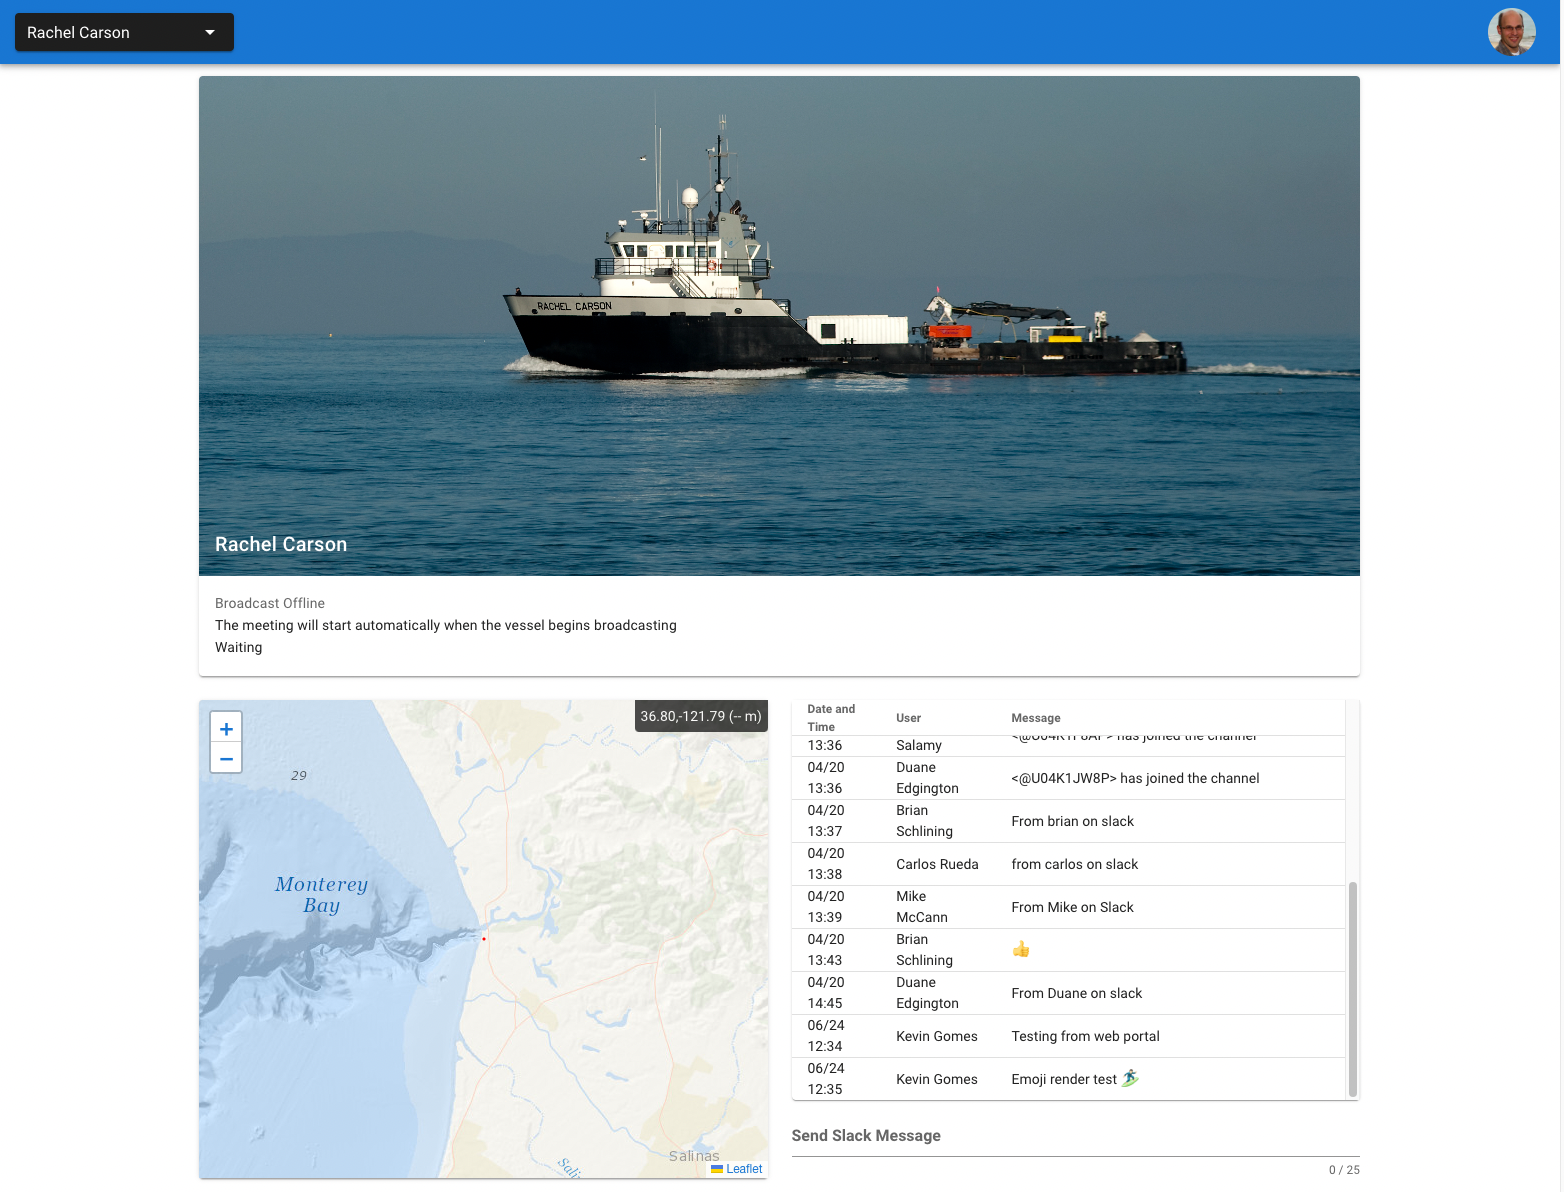This screenshot has width=1564, height=1192.
Task: Select the Testing from web portal row
Action: [1085, 1036]
